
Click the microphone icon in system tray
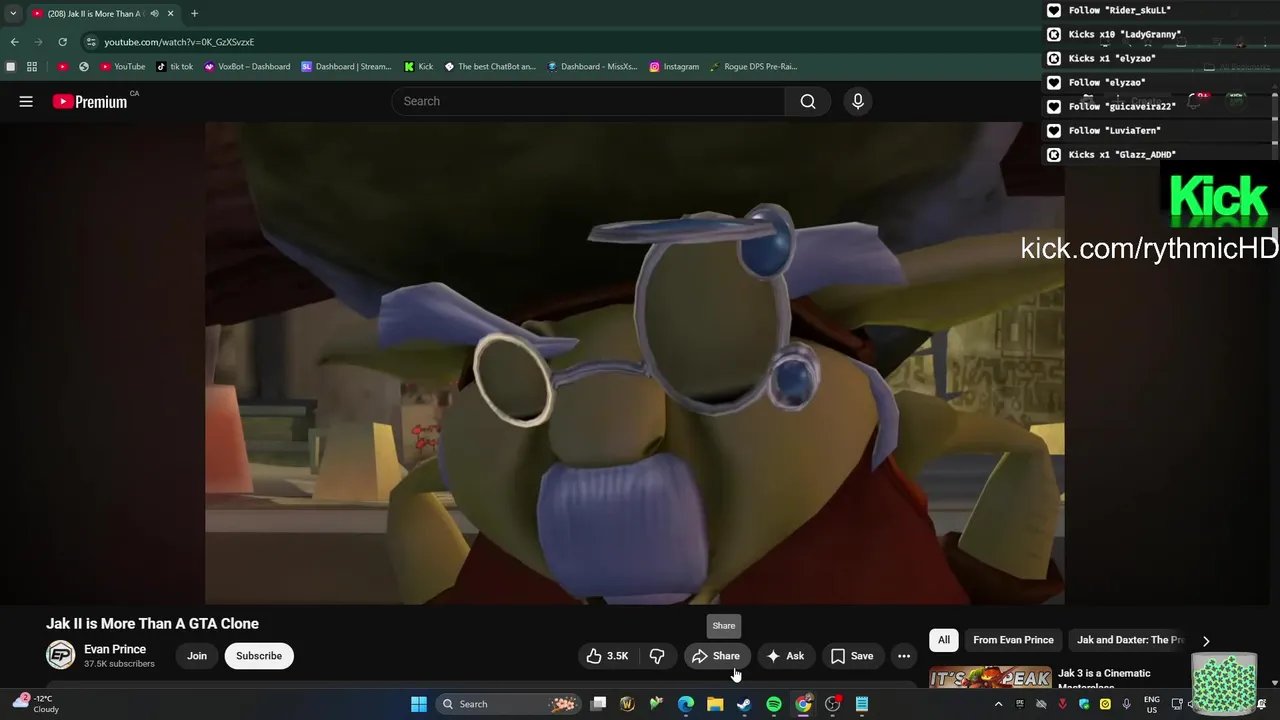click(x=1127, y=704)
